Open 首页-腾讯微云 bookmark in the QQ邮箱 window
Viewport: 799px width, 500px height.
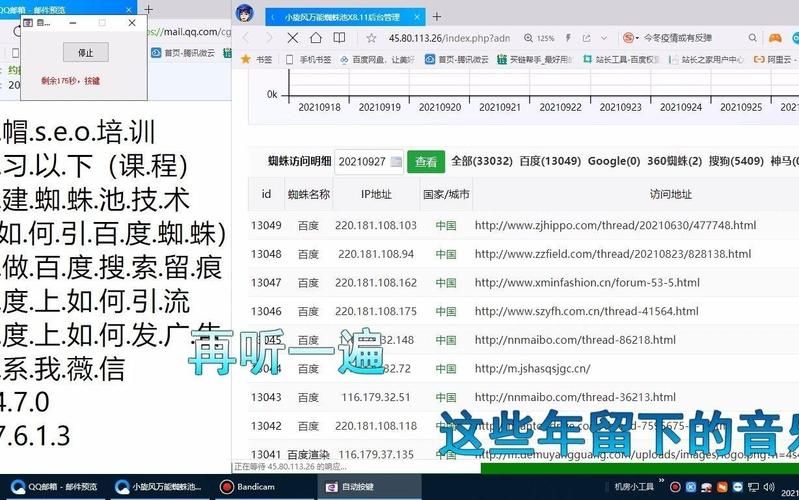pos(183,53)
